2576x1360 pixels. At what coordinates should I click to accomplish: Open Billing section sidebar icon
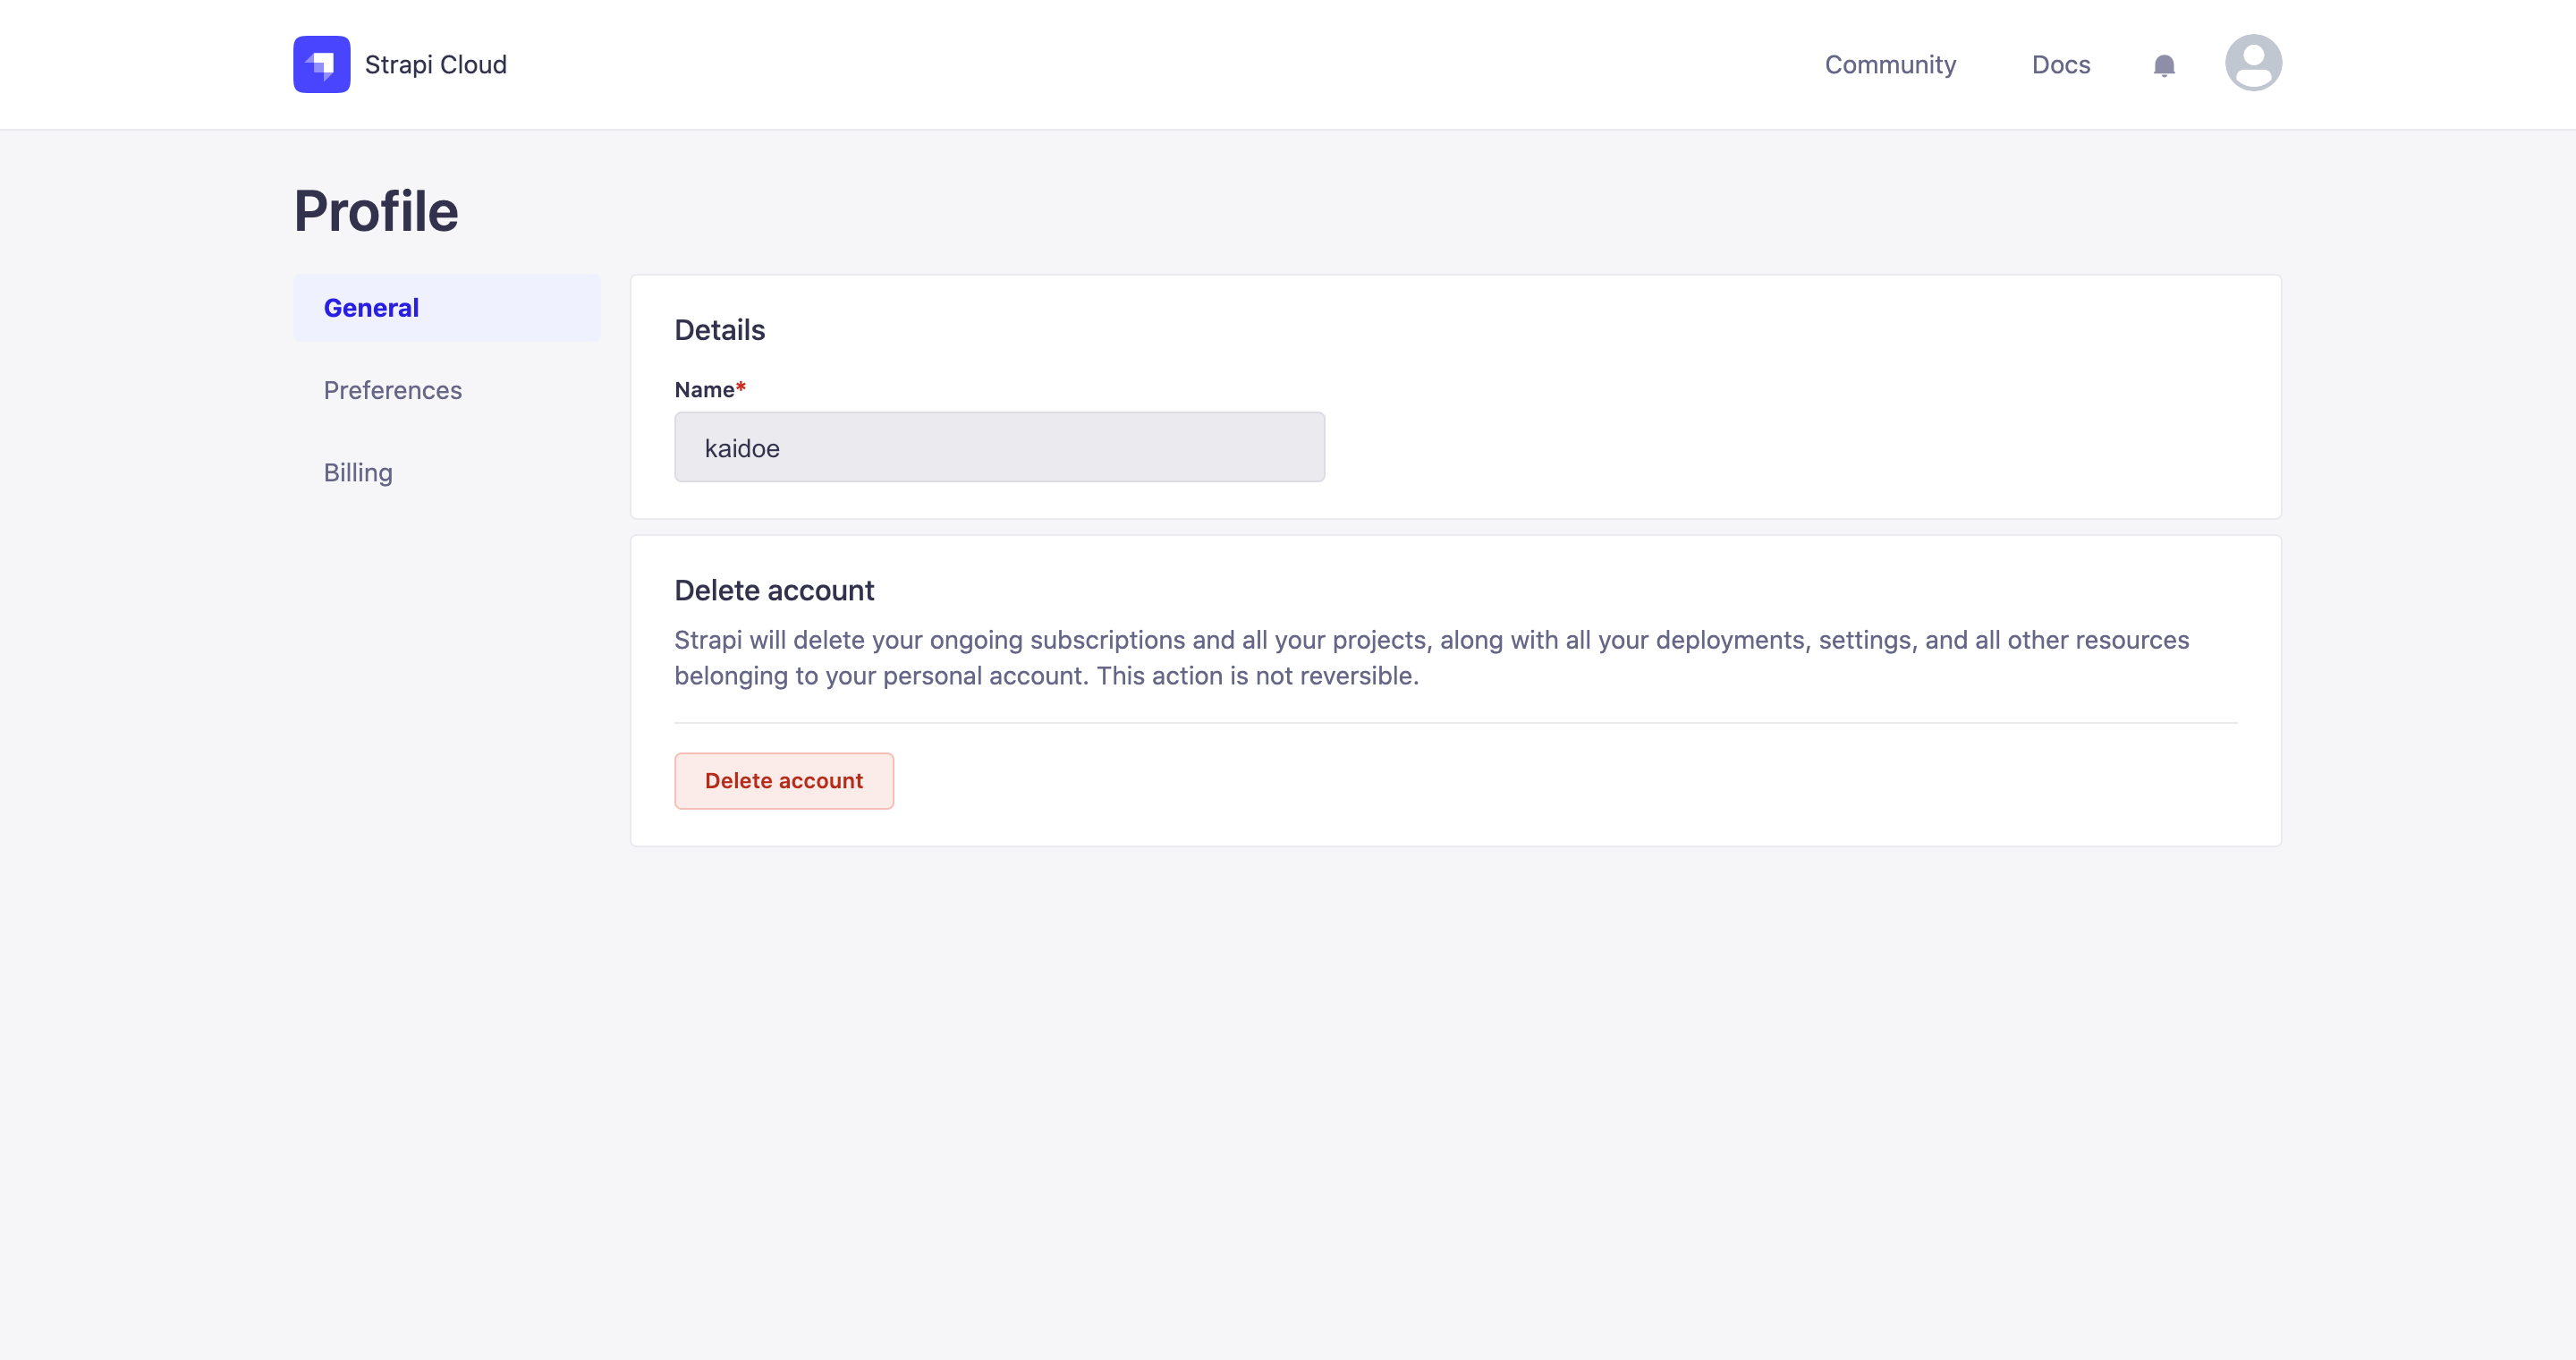358,472
